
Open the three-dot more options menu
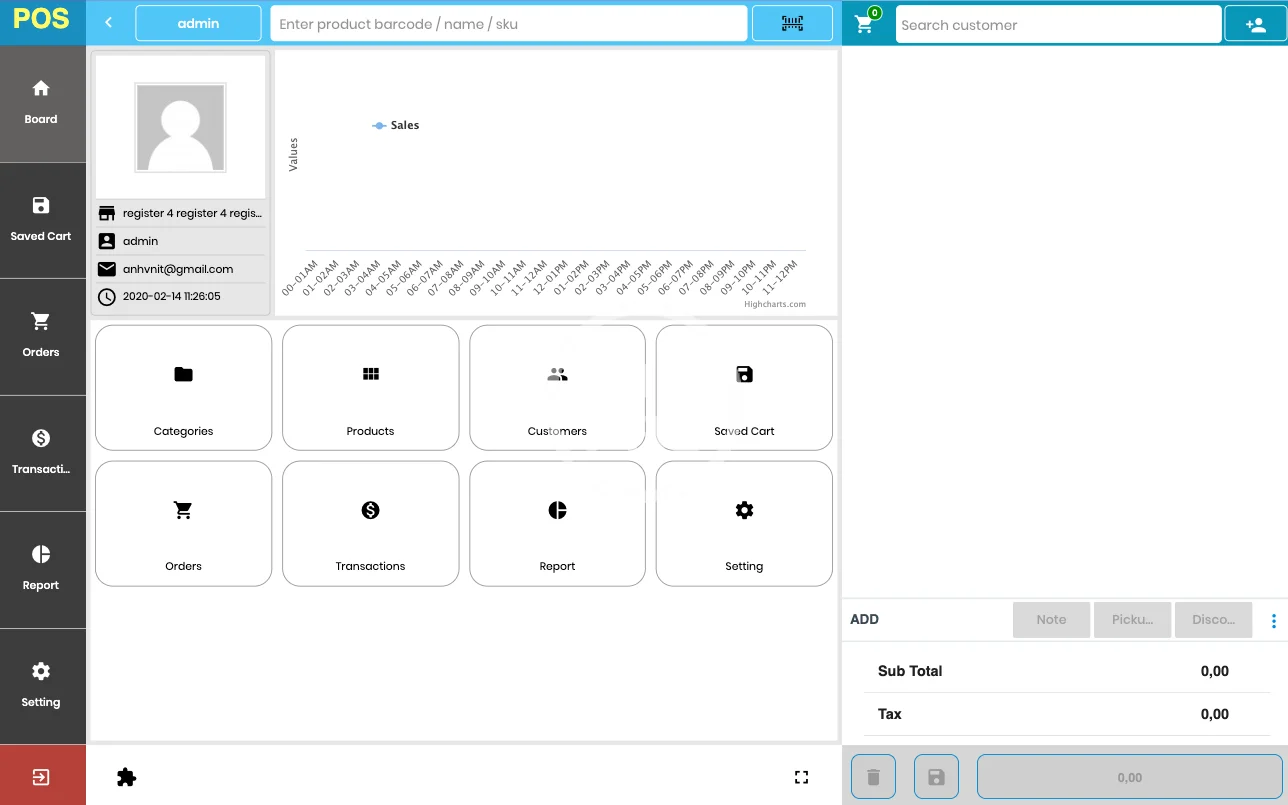1273,621
